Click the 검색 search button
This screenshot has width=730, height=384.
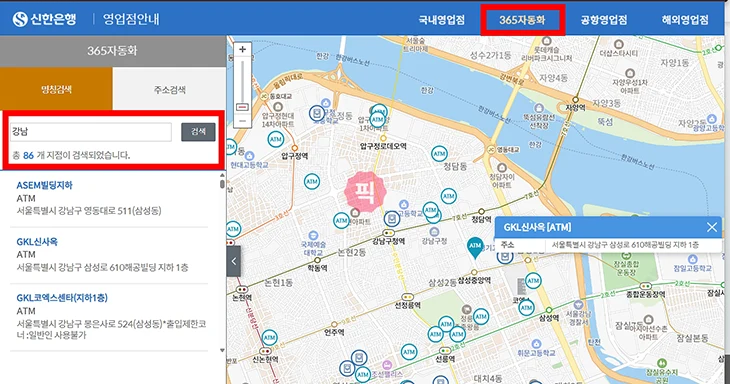(x=198, y=132)
